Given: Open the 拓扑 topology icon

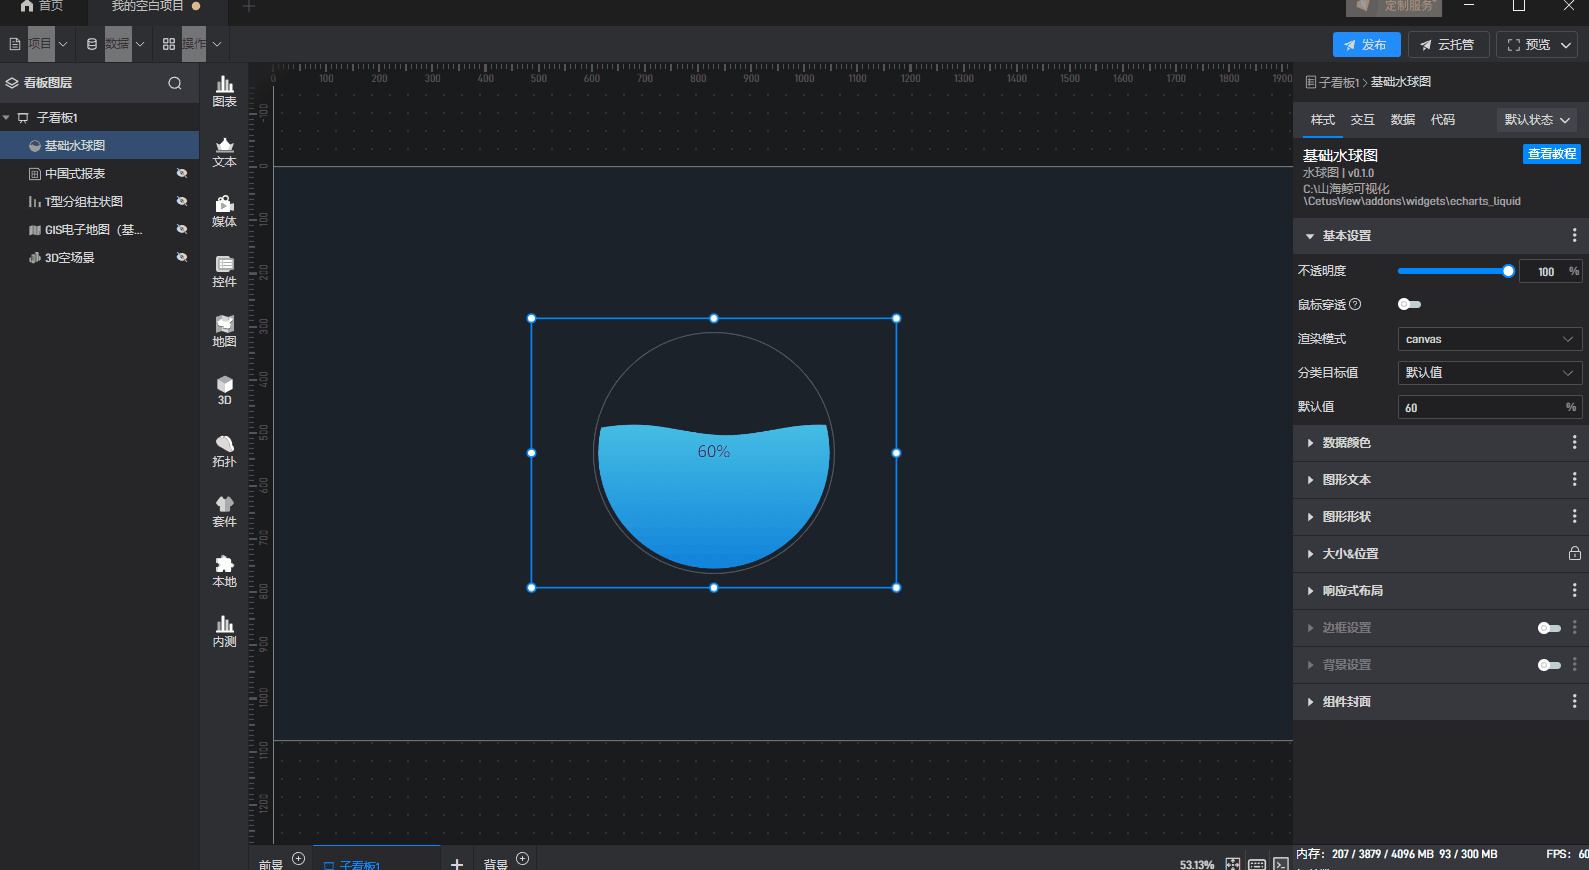Looking at the screenshot, I should coord(225,451).
